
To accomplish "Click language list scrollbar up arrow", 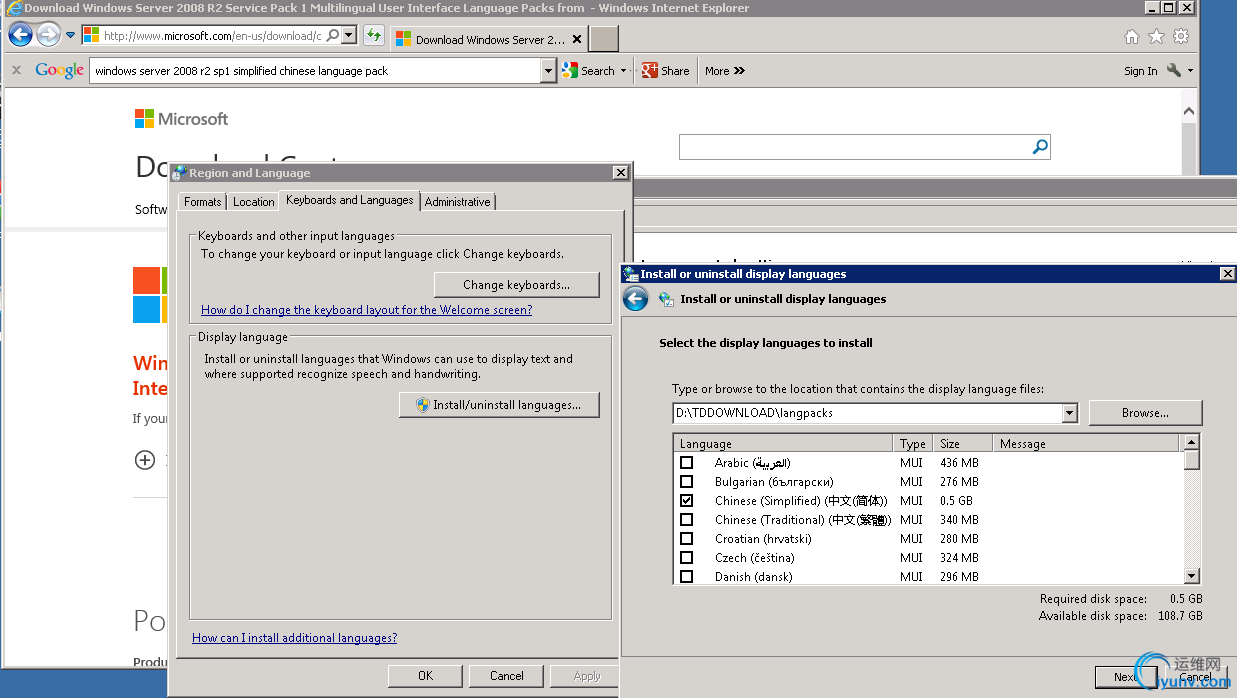I will click(1191, 443).
